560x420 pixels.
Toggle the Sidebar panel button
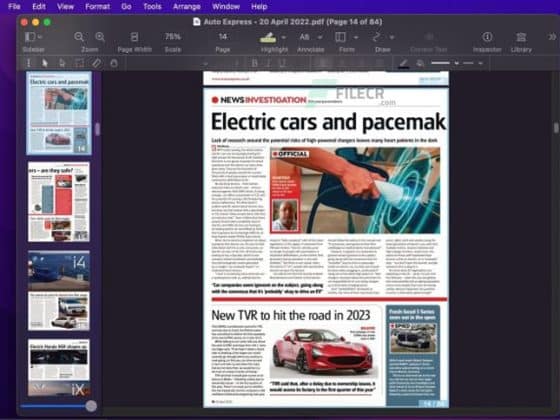click(30, 37)
